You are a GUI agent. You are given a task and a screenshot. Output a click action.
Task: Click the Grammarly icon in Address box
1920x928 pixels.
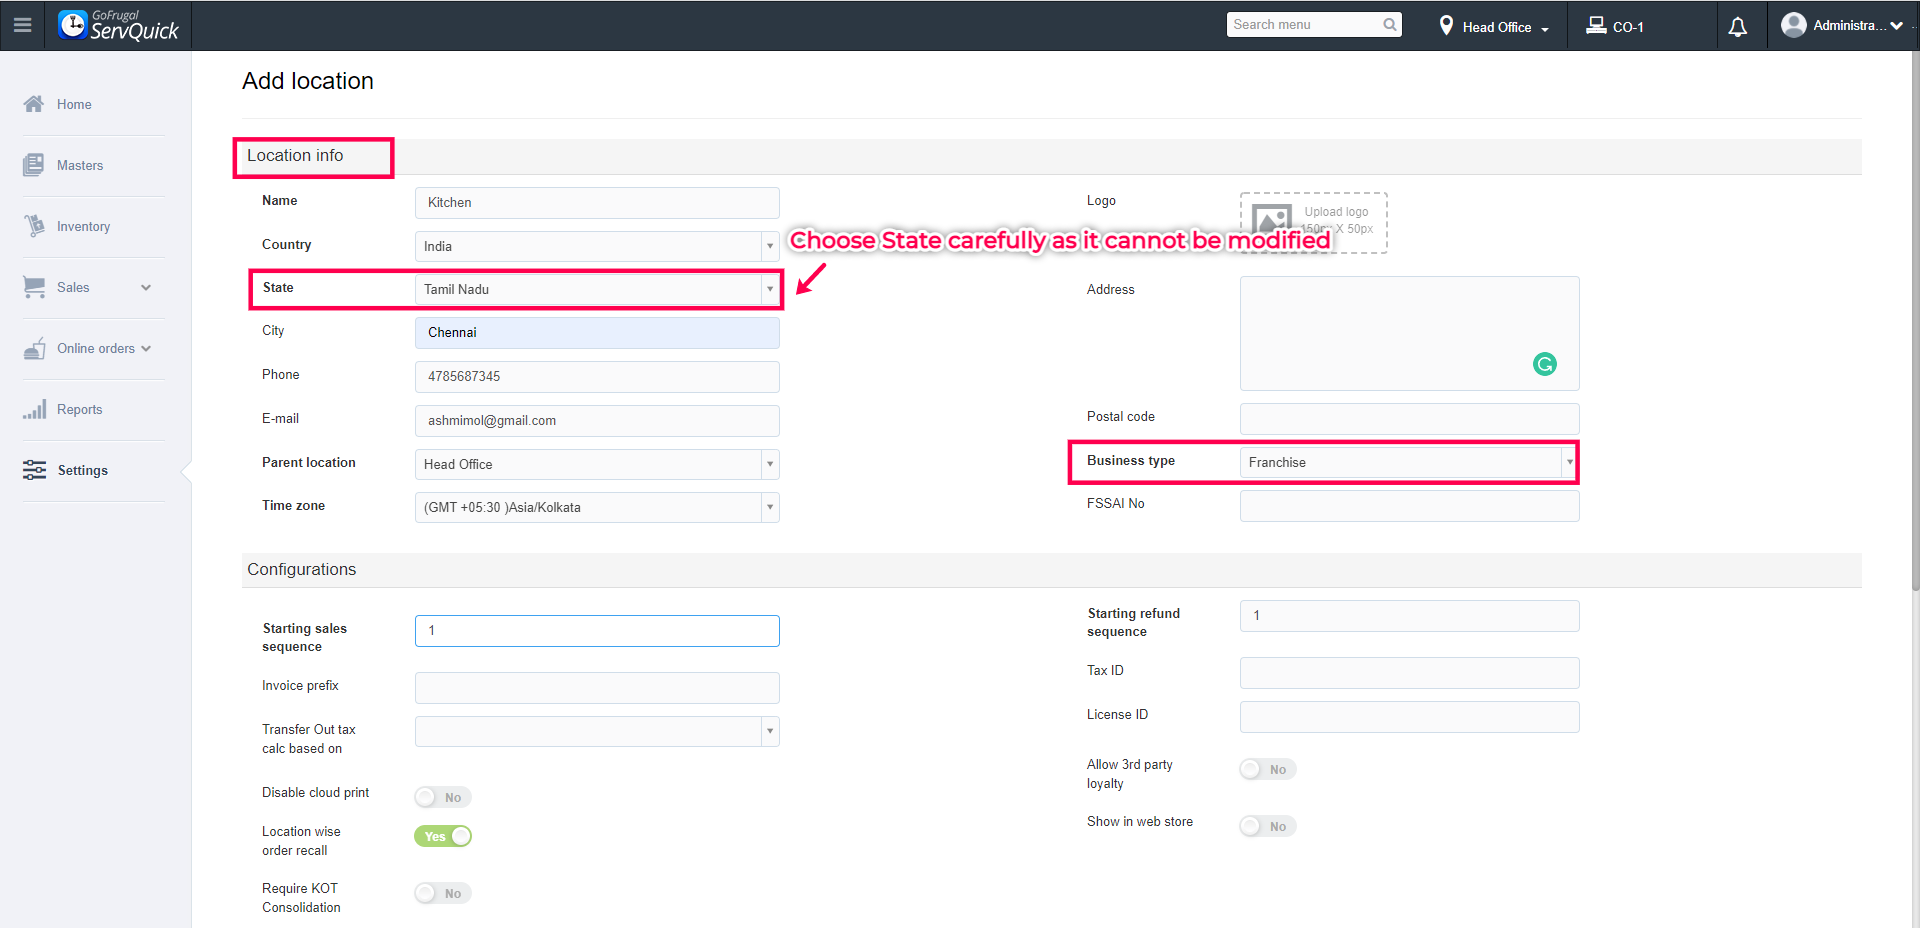click(x=1545, y=364)
